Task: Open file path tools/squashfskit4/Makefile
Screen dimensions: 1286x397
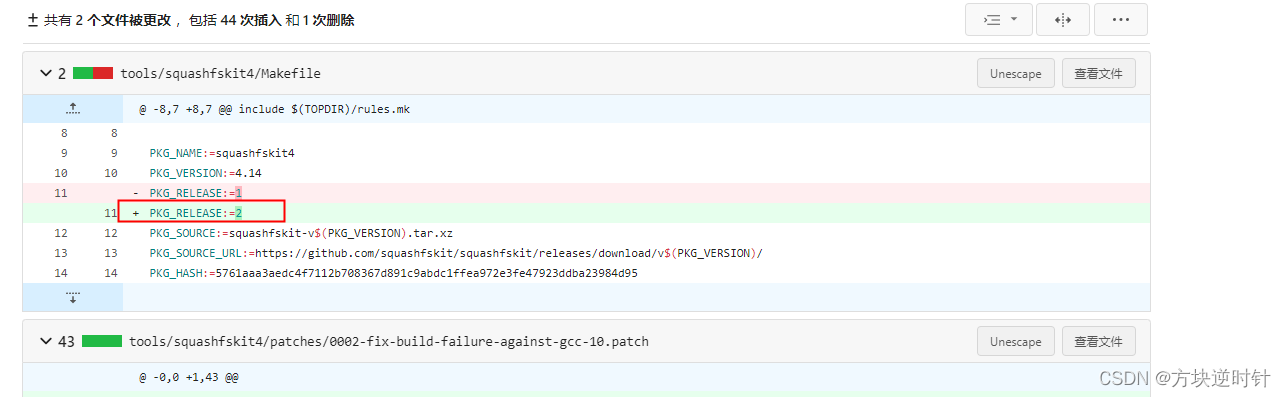Action: [220, 73]
